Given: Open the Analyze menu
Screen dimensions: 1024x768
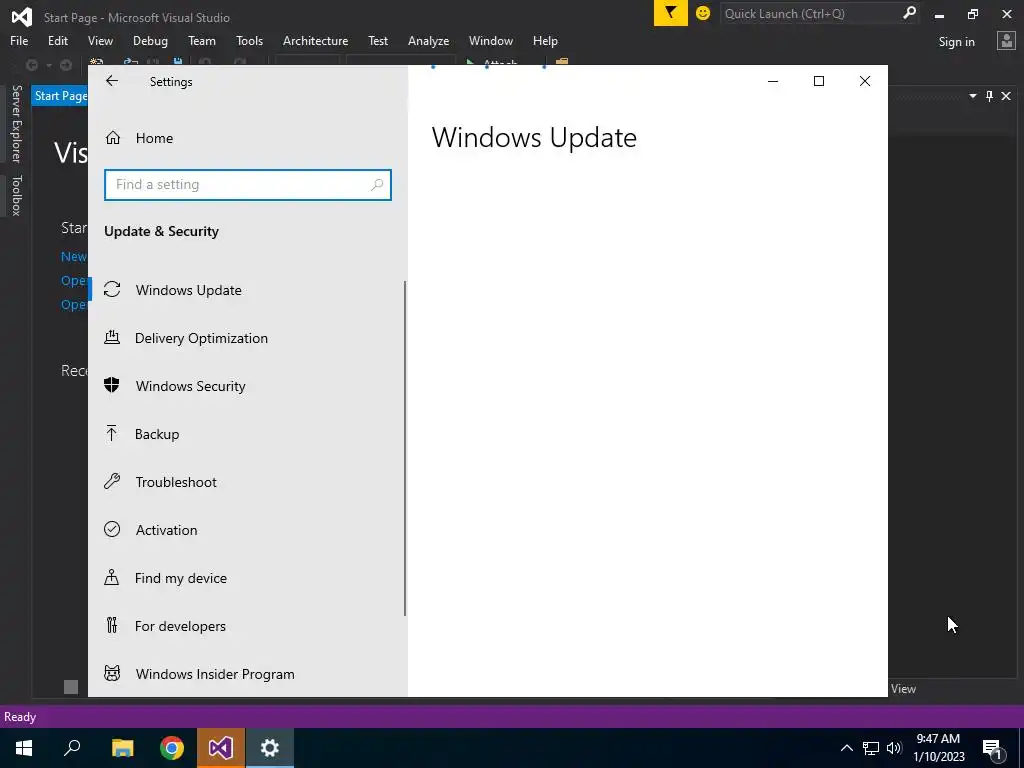Looking at the screenshot, I should [x=428, y=40].
